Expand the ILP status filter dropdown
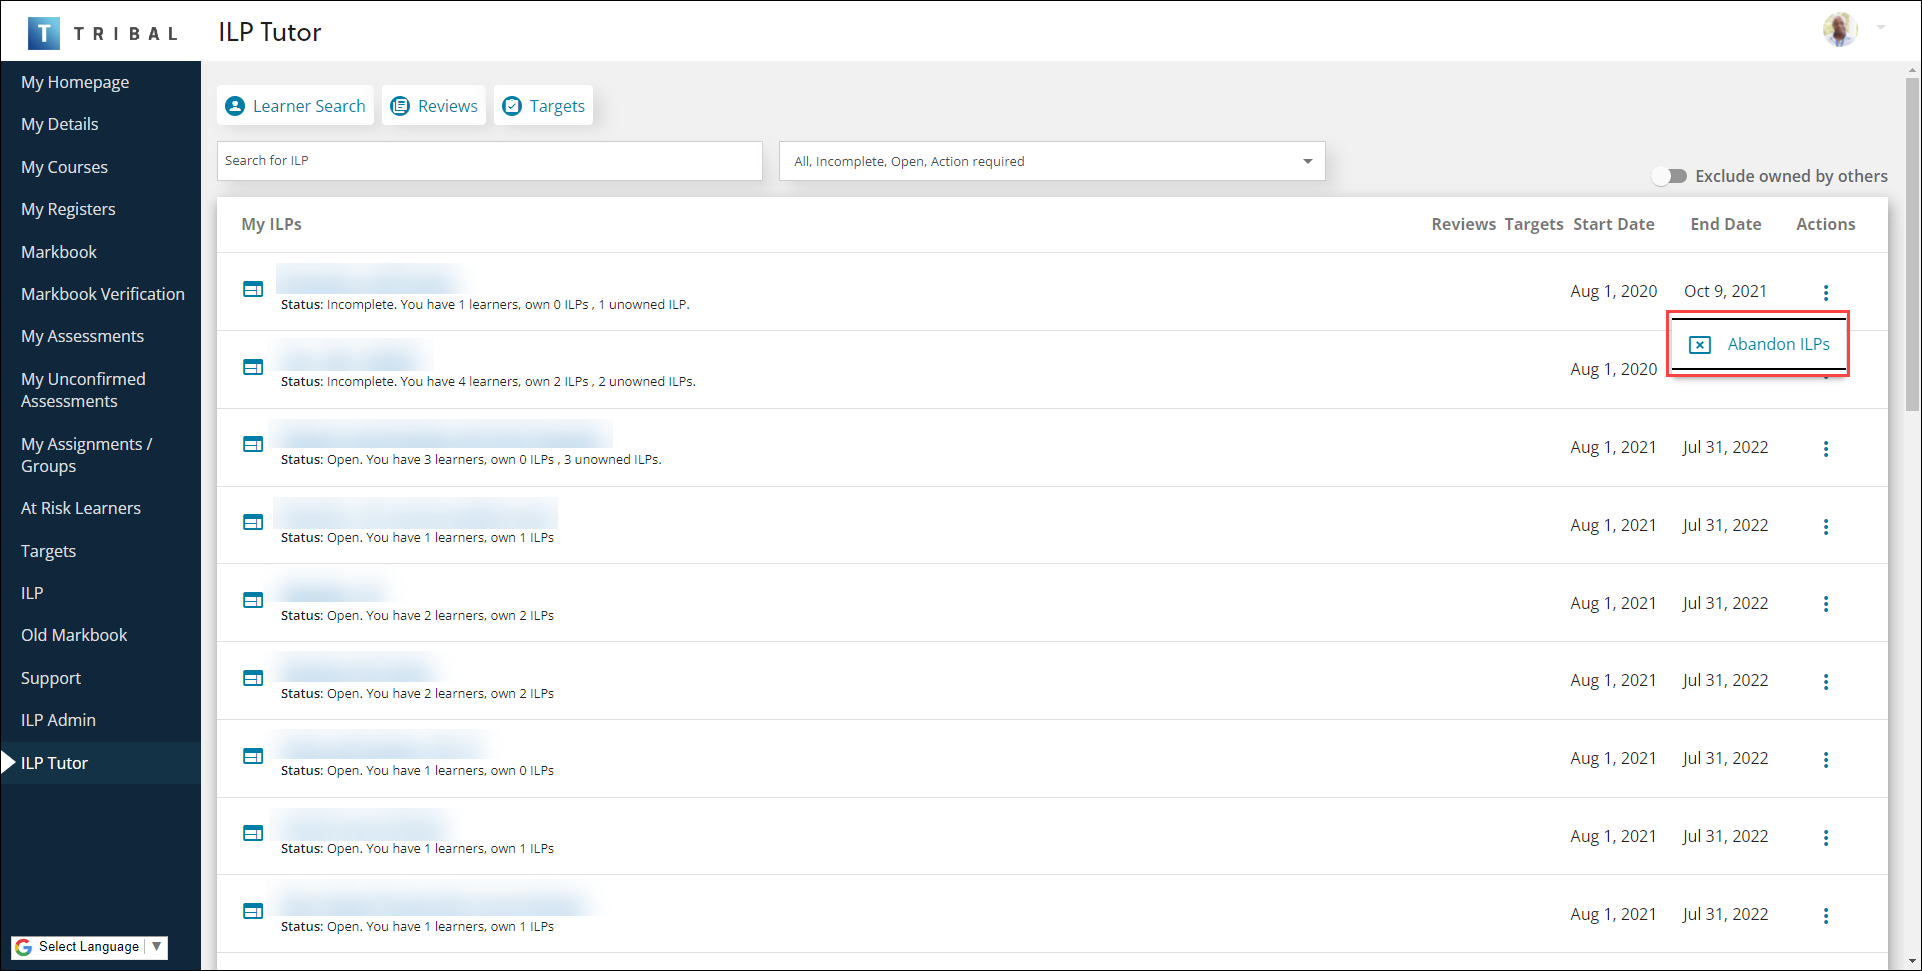This screenshot has width=1922, height=971. (1307, 161)
